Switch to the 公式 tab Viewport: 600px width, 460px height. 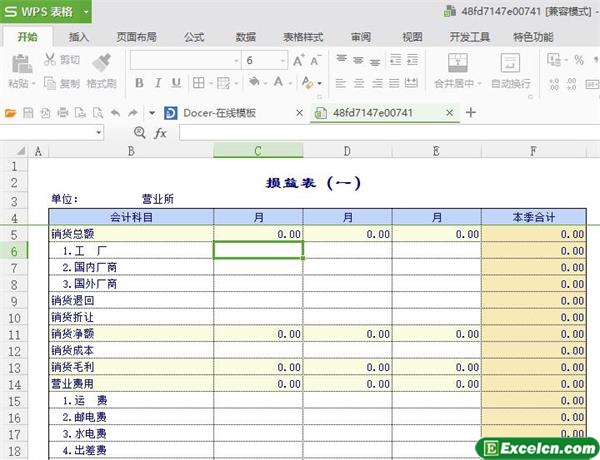194,37
